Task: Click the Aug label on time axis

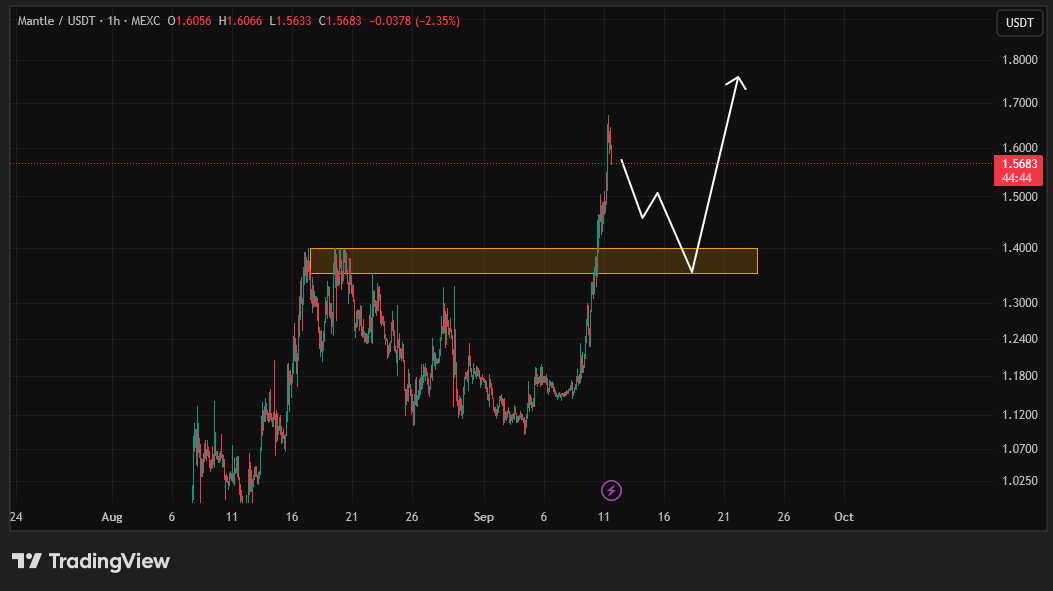Action: pos(112,517)
